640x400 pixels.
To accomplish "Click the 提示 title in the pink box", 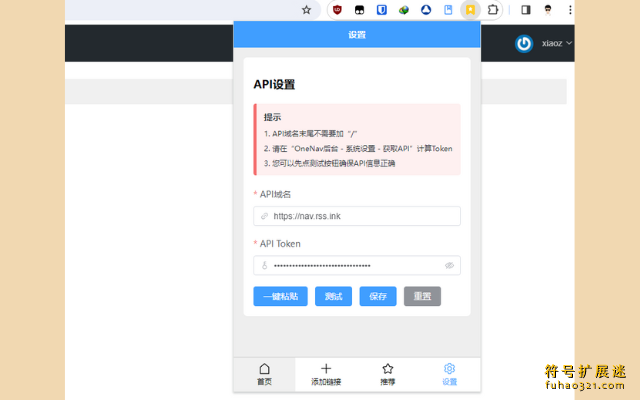I will point(272,118).
